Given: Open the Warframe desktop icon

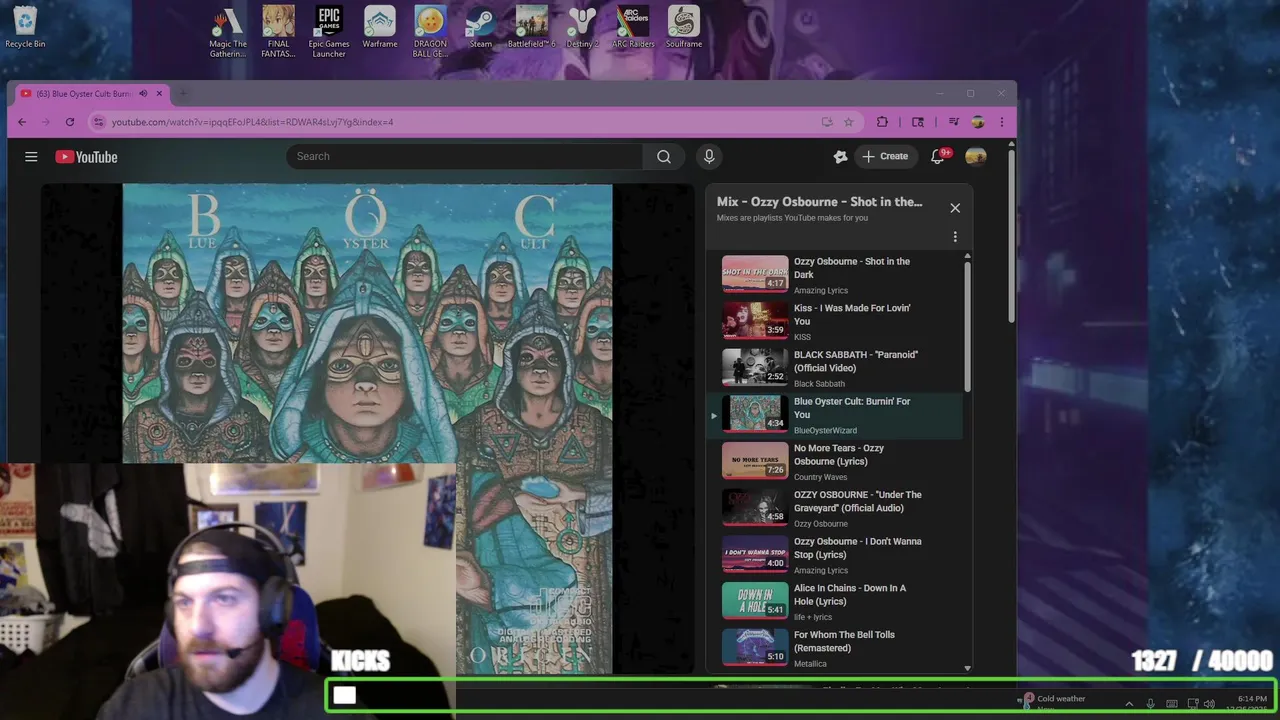Looking at the screenshot, I should [380, 27].
